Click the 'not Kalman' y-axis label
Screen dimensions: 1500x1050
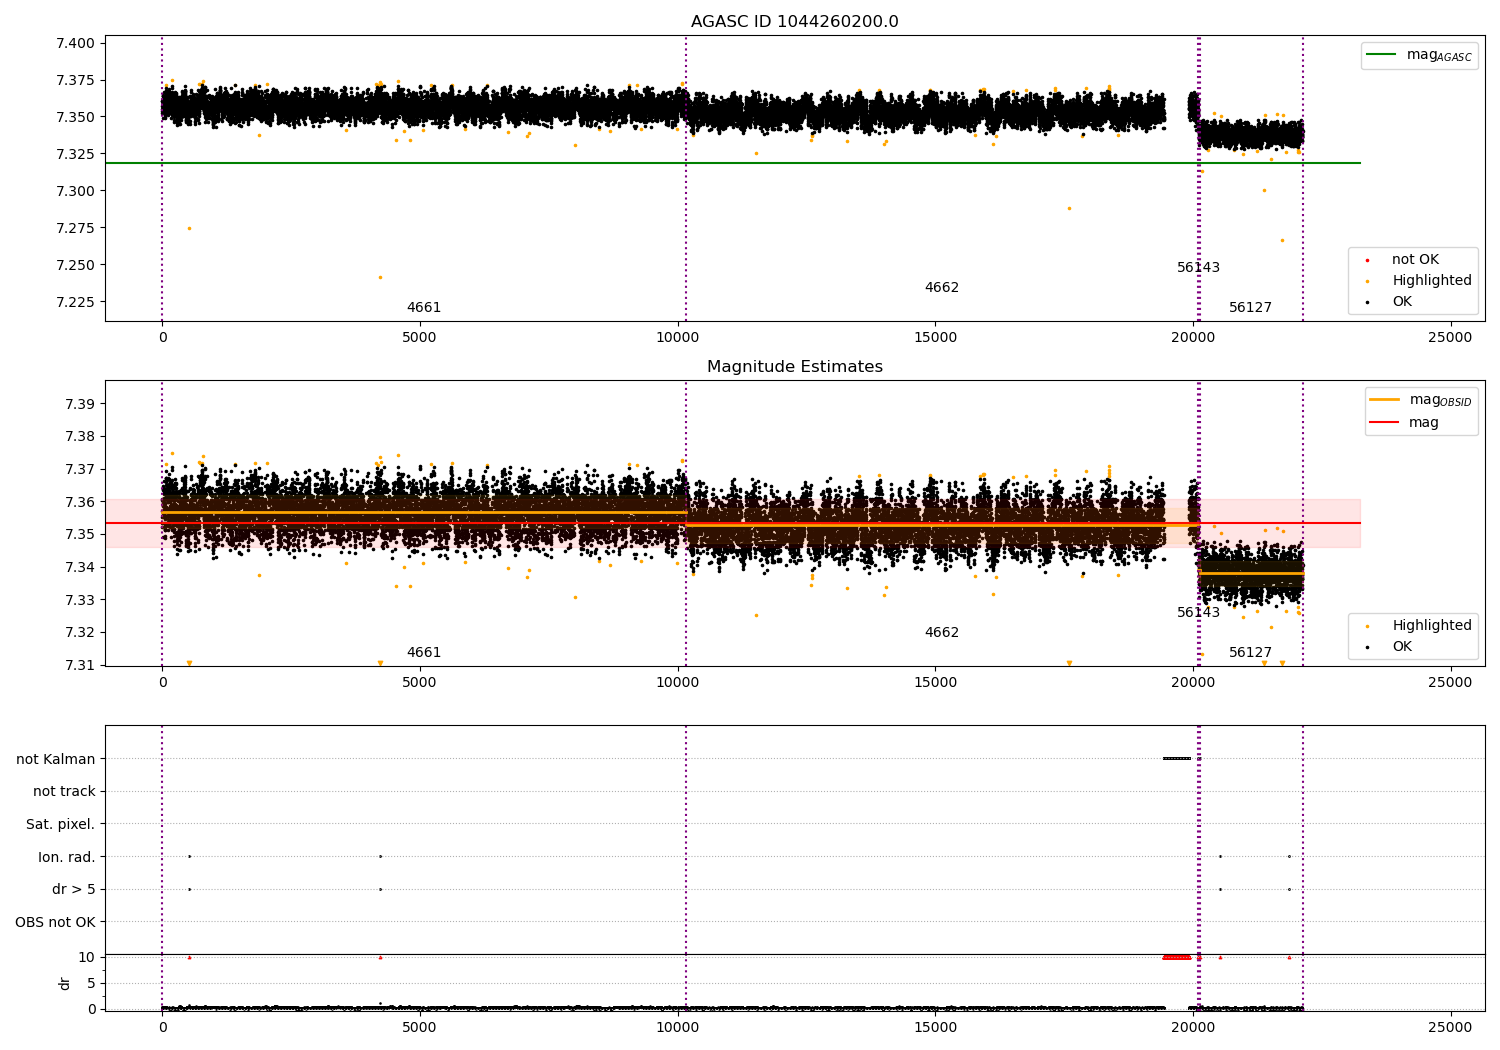coord(55,759)
